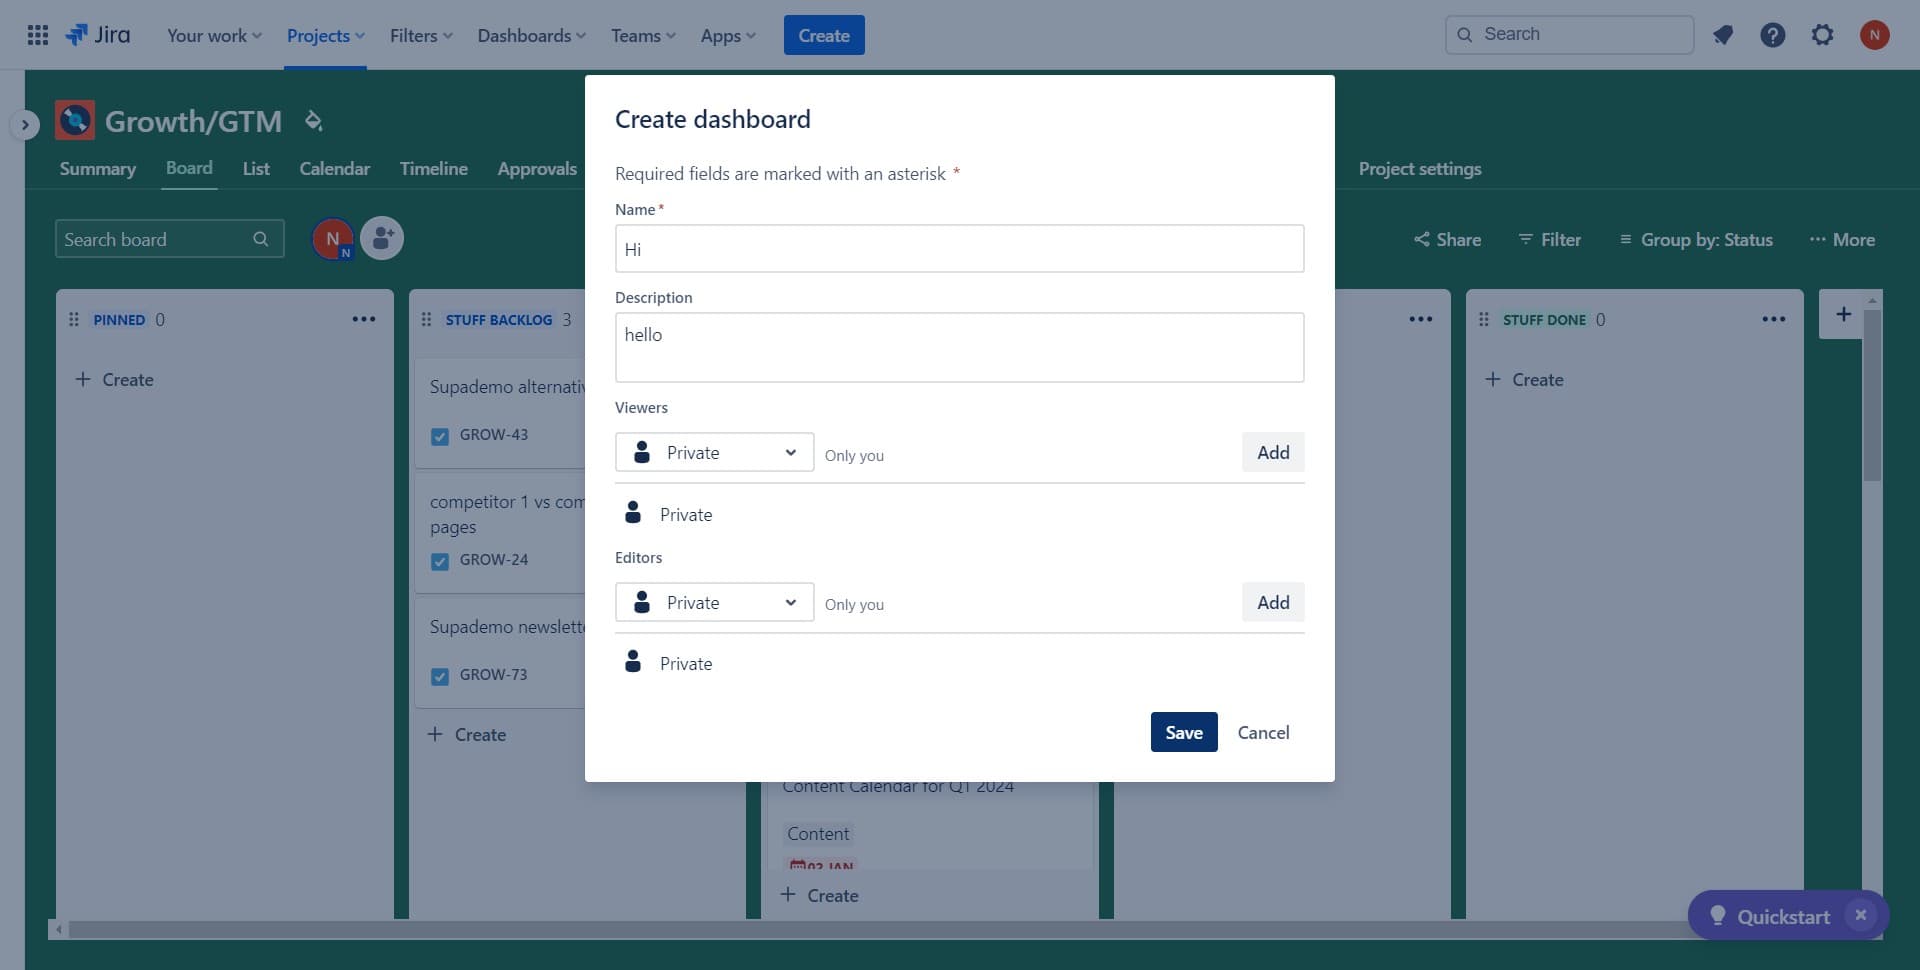
Task: Toggle the GROW-73 checkbox icon
Action: point(440,676)
